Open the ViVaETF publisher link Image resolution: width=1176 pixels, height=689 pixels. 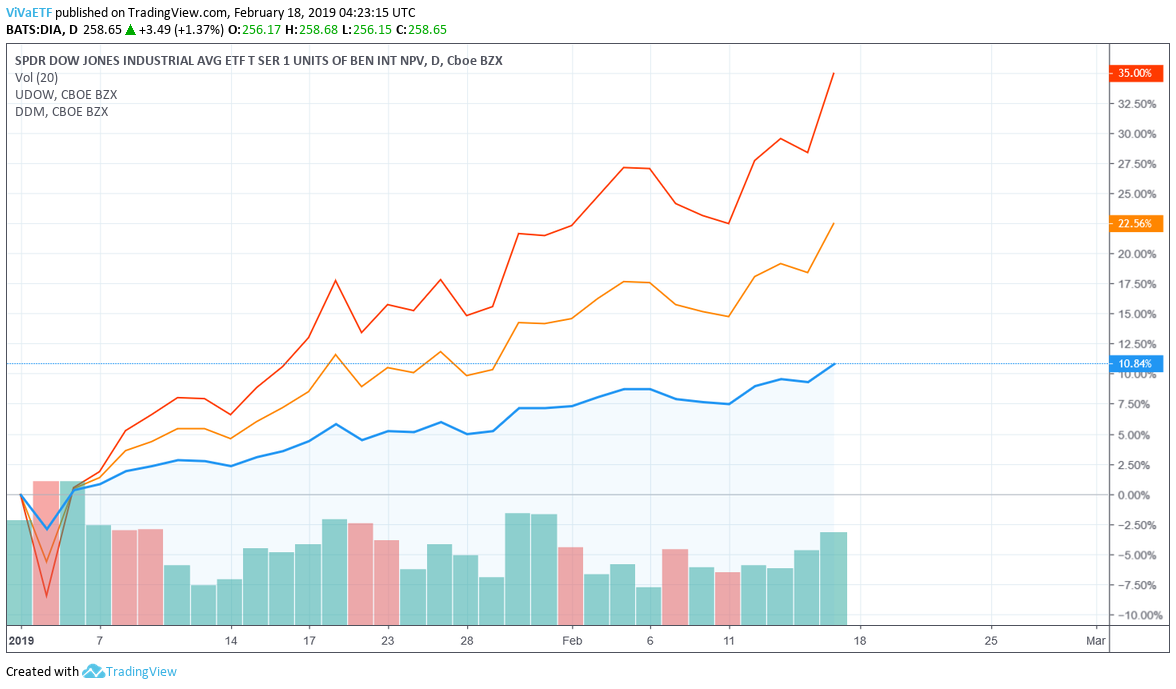point(28,13)
